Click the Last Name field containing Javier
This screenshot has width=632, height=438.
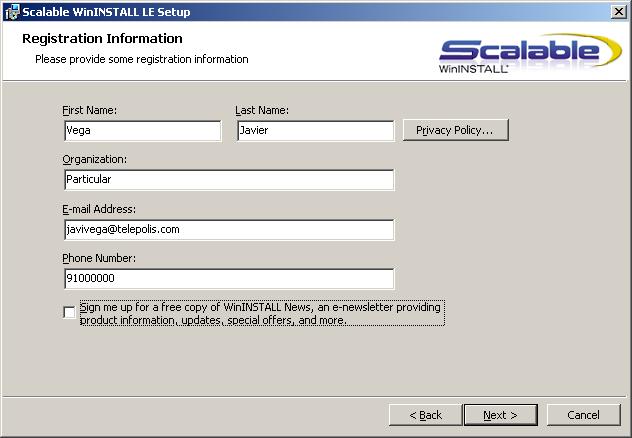(315, 130)
